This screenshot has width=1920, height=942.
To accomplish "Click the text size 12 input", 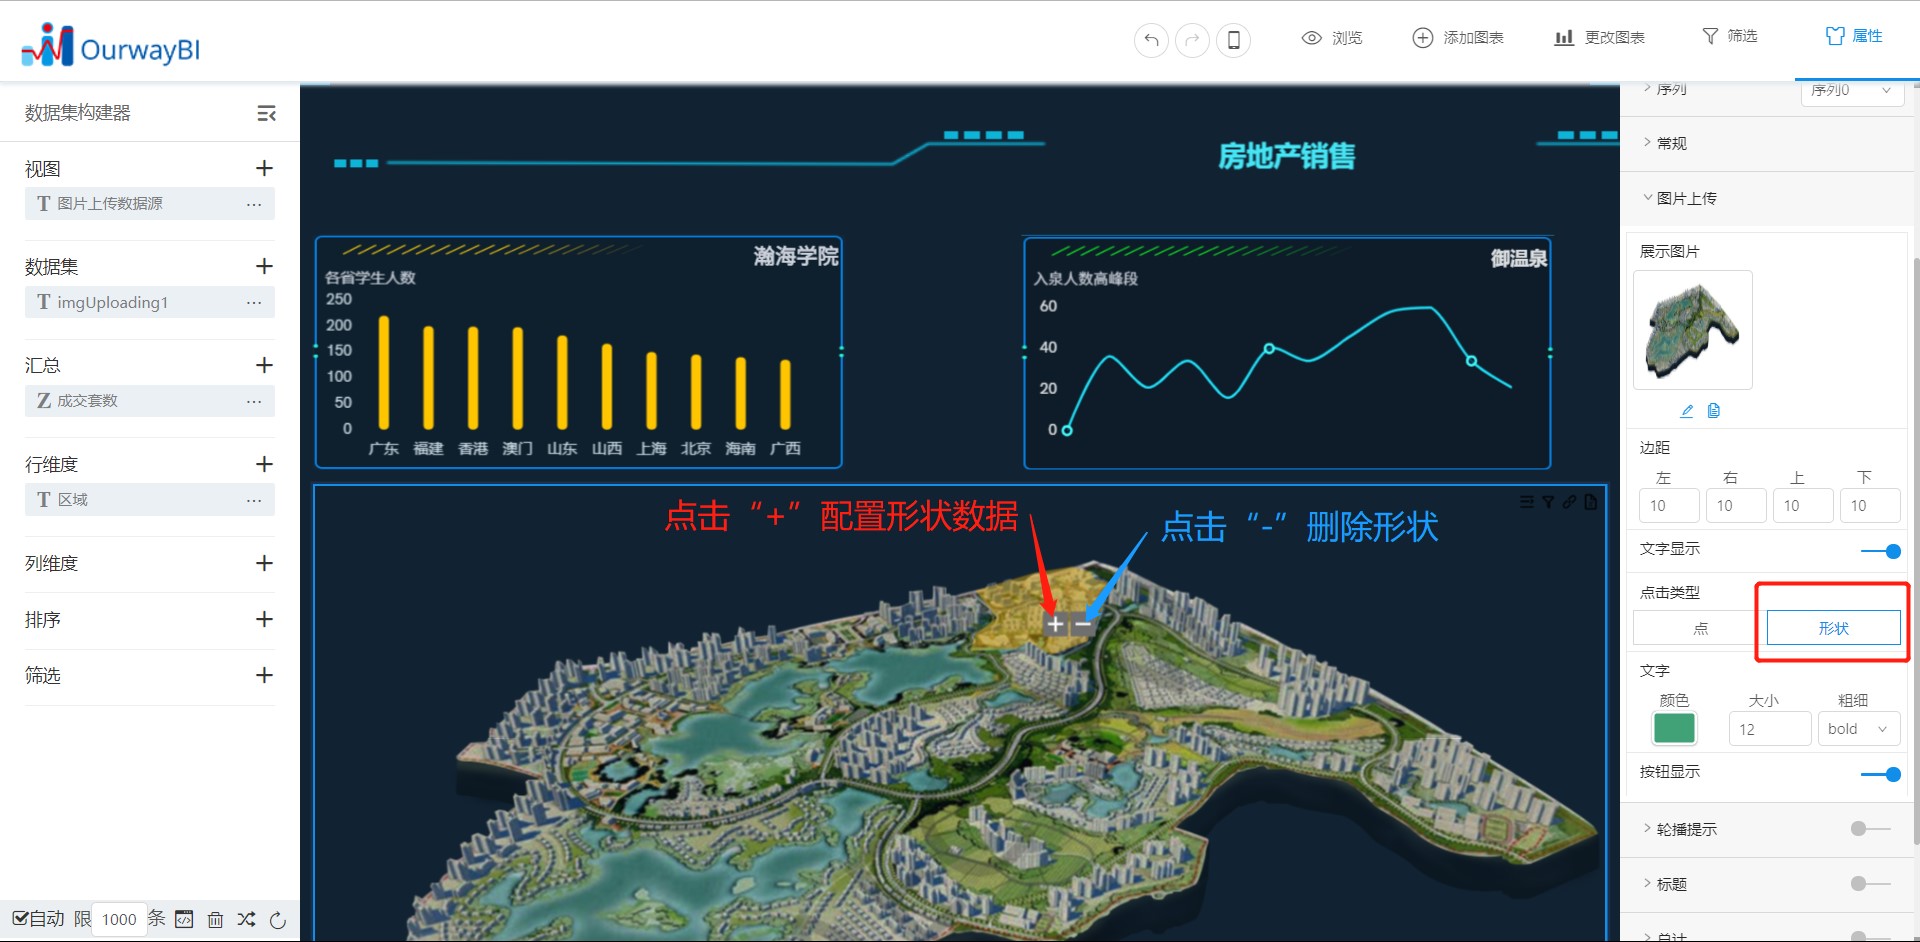I will [x=1770, y=729].
